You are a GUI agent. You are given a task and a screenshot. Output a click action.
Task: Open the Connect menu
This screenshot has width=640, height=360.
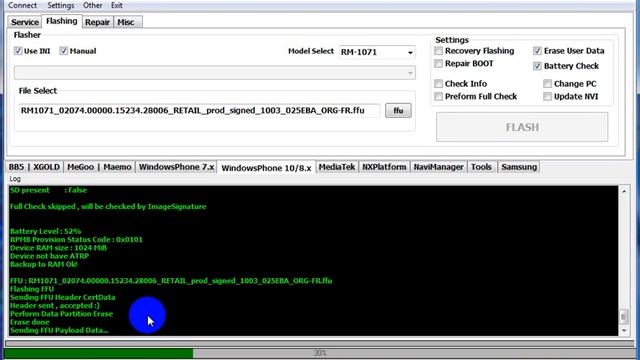point(22,5)
